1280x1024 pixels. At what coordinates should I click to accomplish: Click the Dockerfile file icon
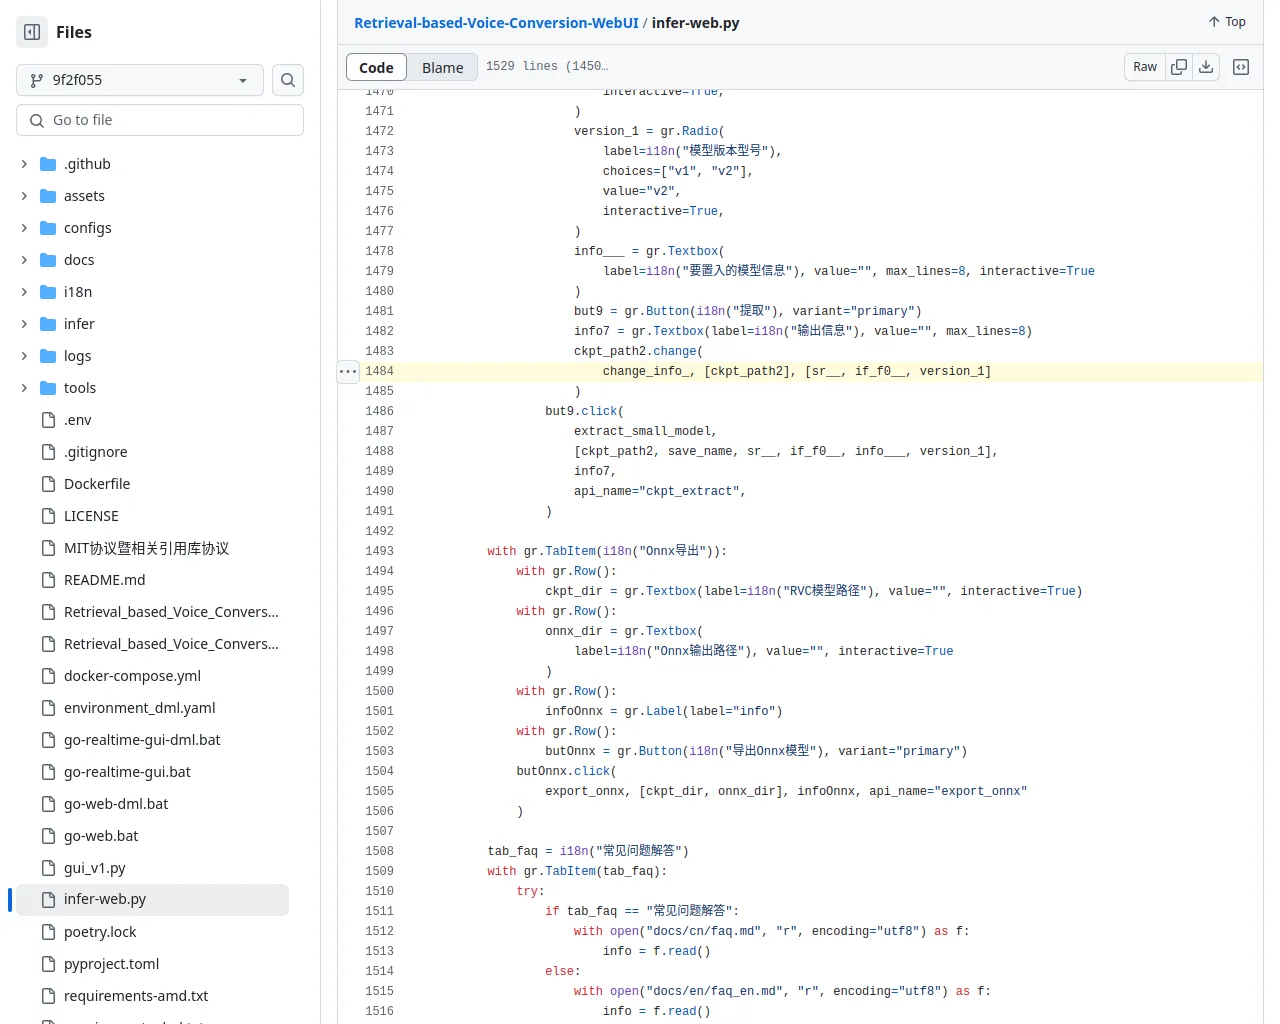tap(48, 484)
